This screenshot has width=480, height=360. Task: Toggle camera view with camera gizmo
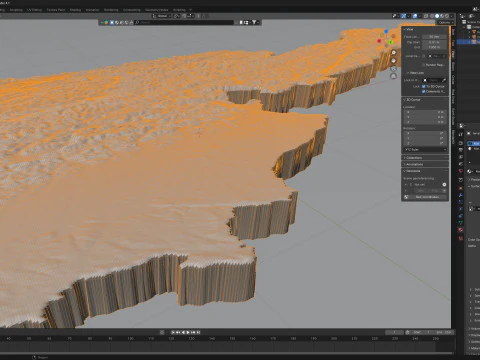pyautogui.click(x=394, y=69)
